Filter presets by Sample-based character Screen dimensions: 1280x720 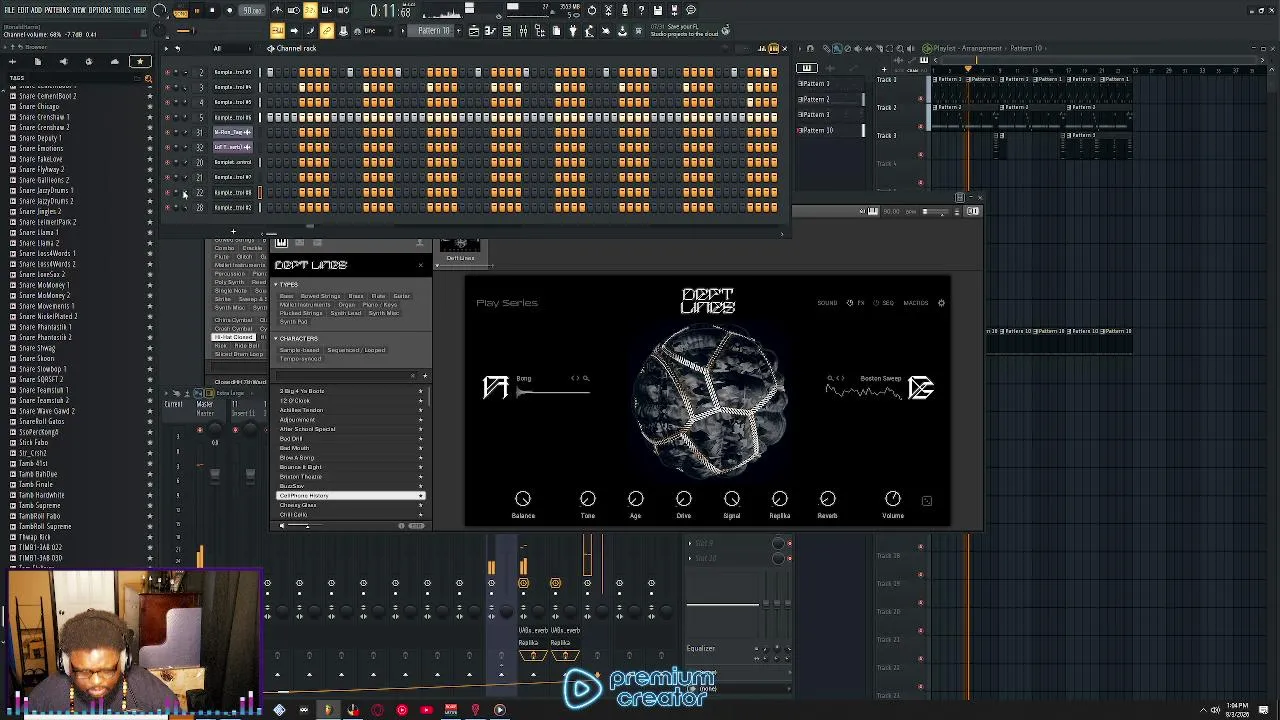(x=299, y=350)
